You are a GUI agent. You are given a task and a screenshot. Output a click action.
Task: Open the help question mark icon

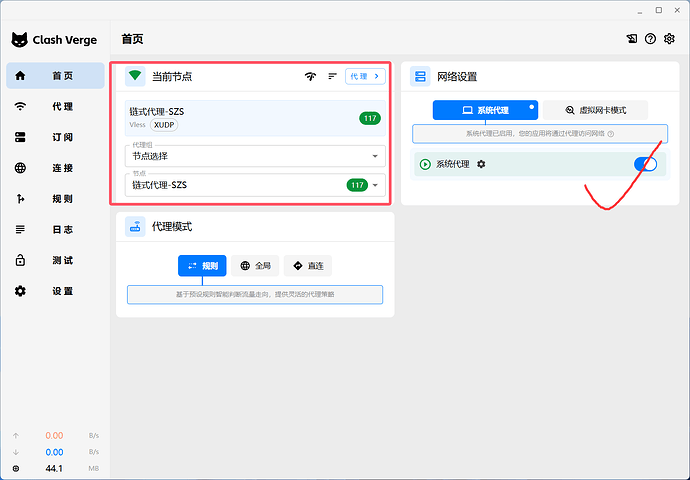(650, 39)
